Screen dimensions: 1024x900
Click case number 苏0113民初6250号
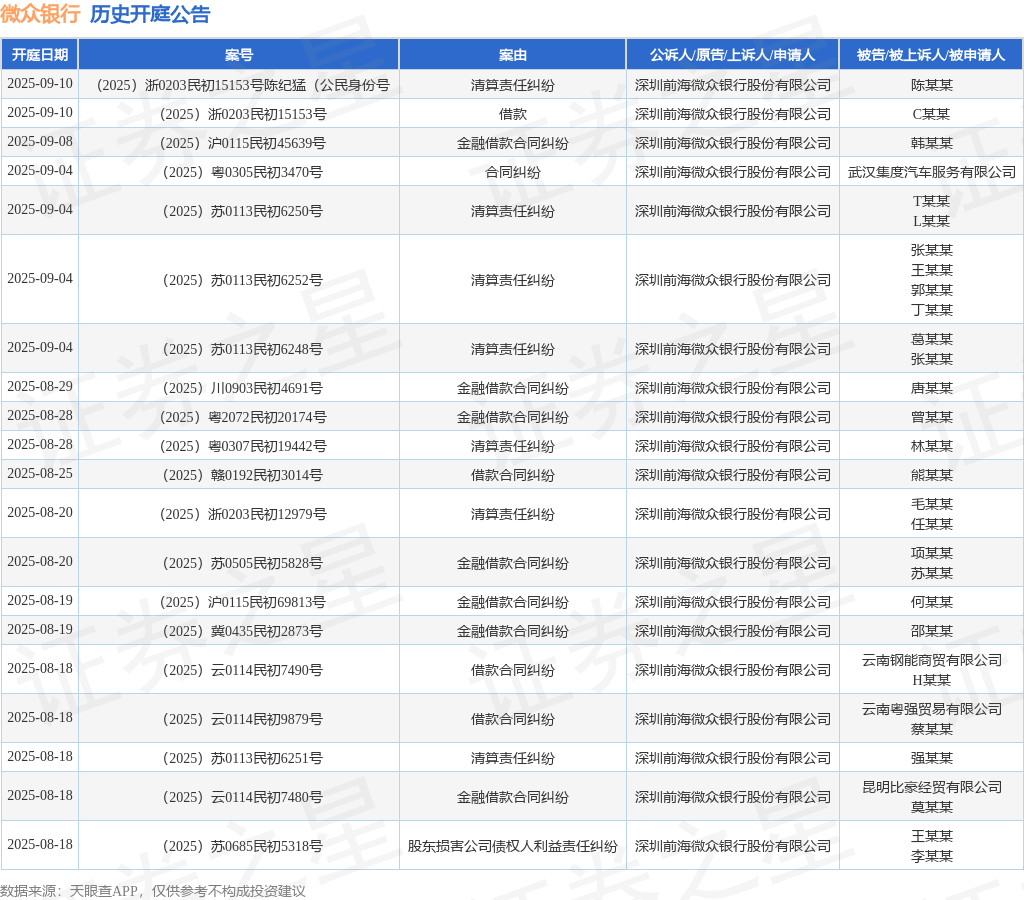(x=243, y=211)
